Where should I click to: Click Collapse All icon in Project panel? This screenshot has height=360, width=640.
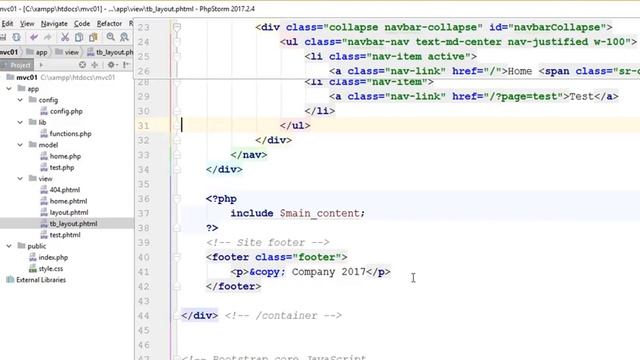click(95, 64)
